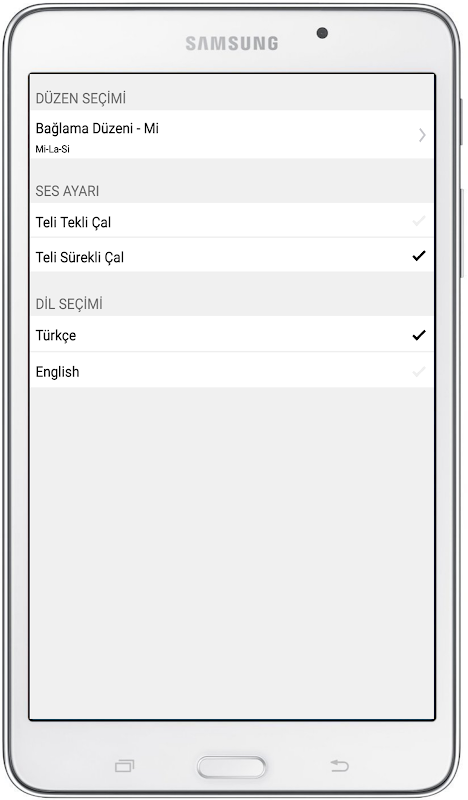This screenshot has height=800, width=468.
Task: Tap the checkmark beside Teli Sürekli Çal
Action: point(419,256)
